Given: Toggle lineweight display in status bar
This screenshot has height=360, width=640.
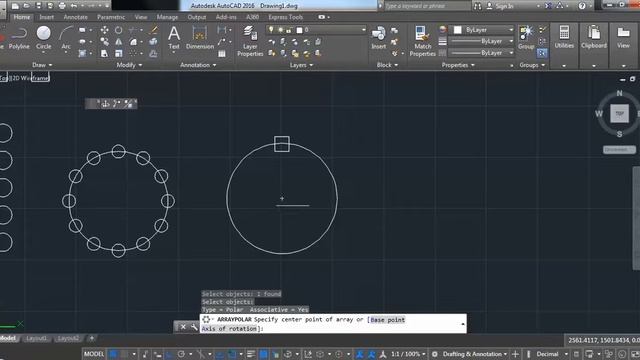Looking at the screenshot, I should 251,354.
